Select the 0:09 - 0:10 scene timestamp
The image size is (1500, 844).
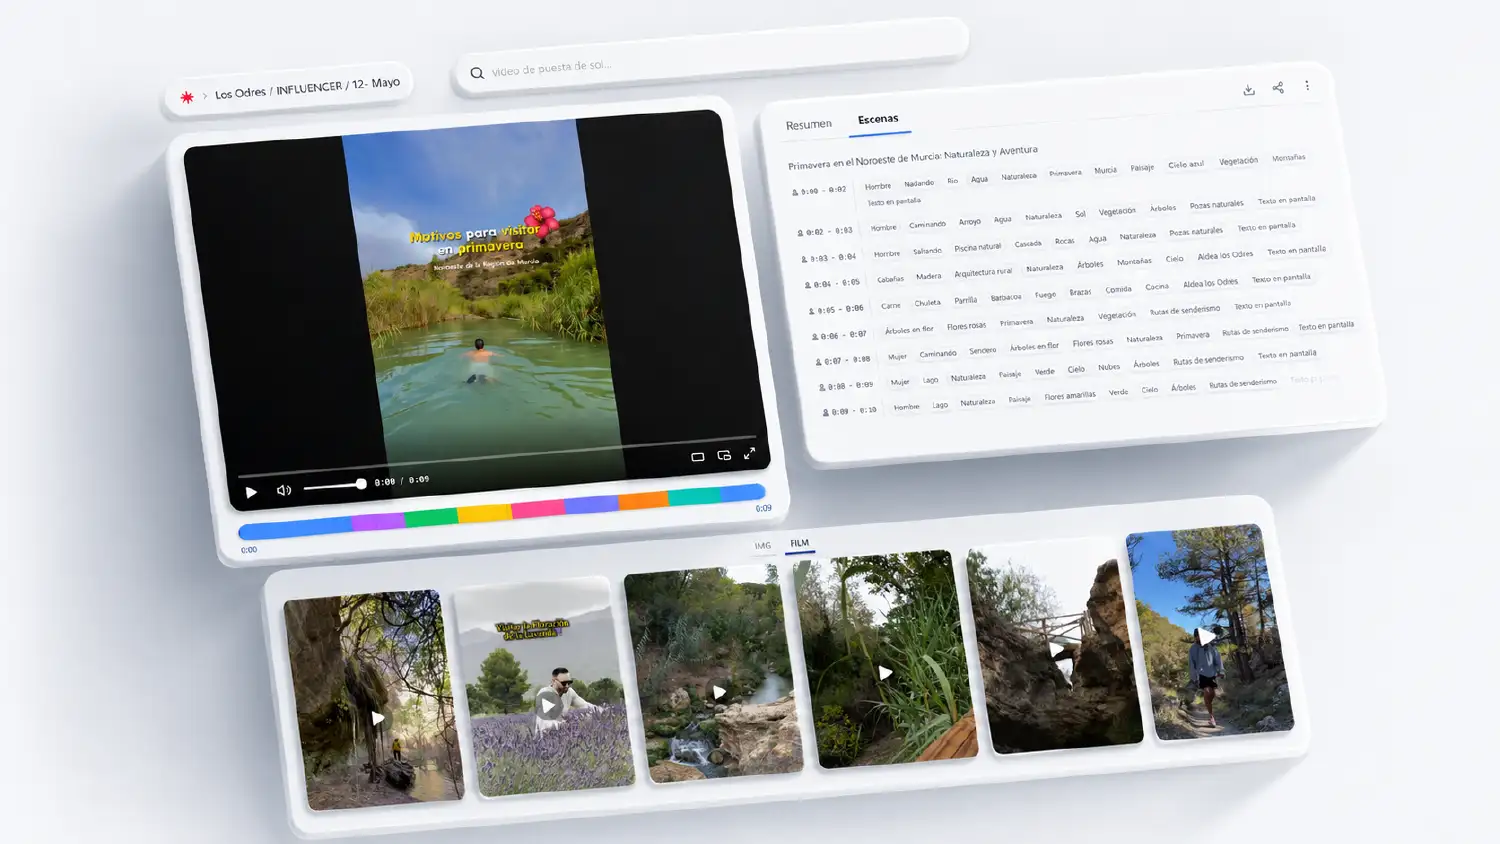click(x=850, y=411)
